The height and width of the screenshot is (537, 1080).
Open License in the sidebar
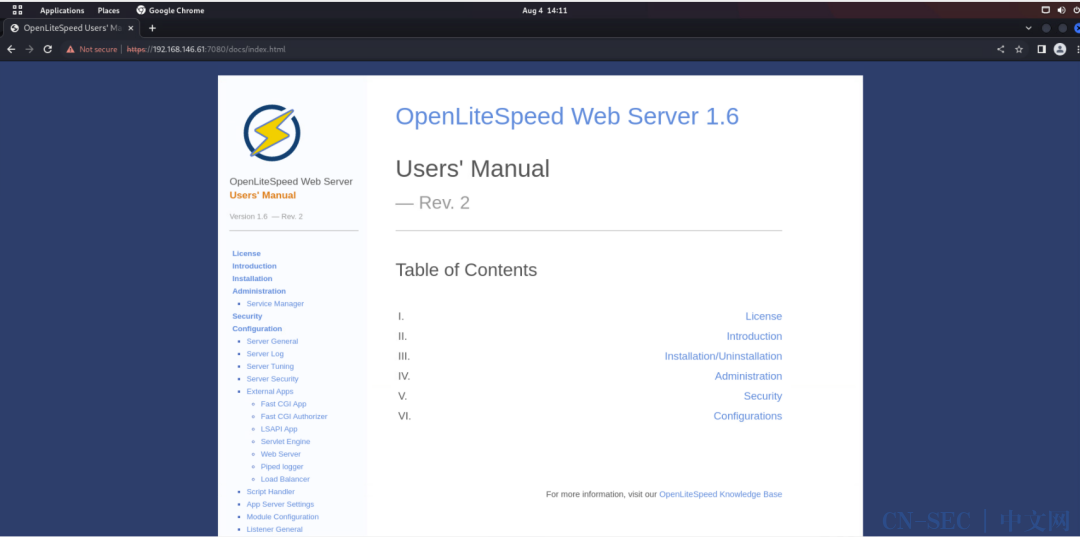tap(247, 253)
